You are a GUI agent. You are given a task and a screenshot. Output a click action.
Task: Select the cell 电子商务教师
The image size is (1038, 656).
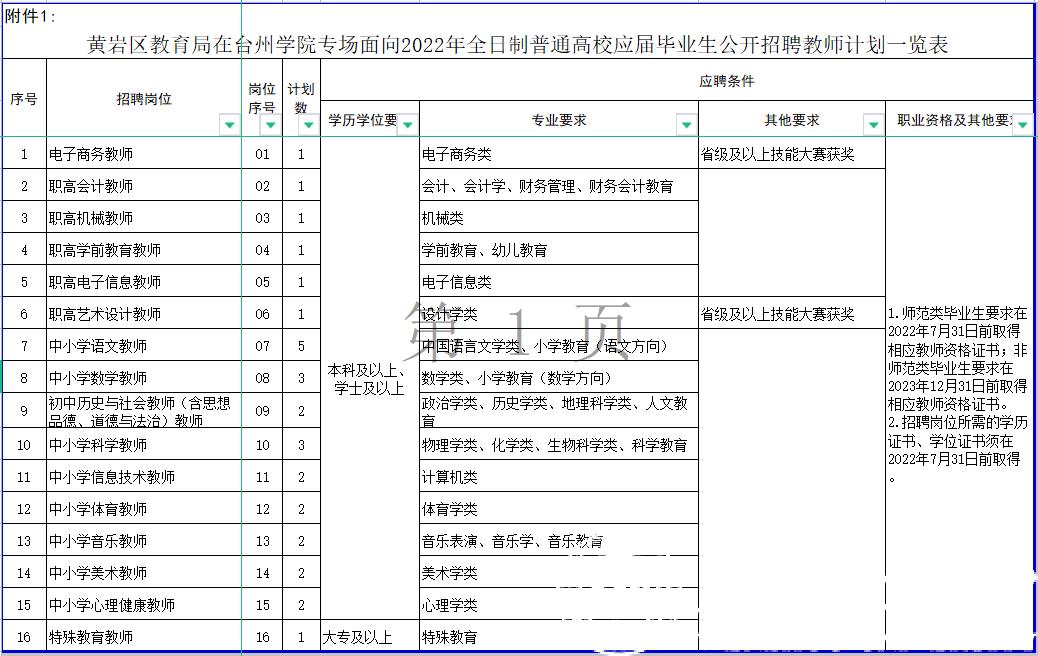[144, 154]
